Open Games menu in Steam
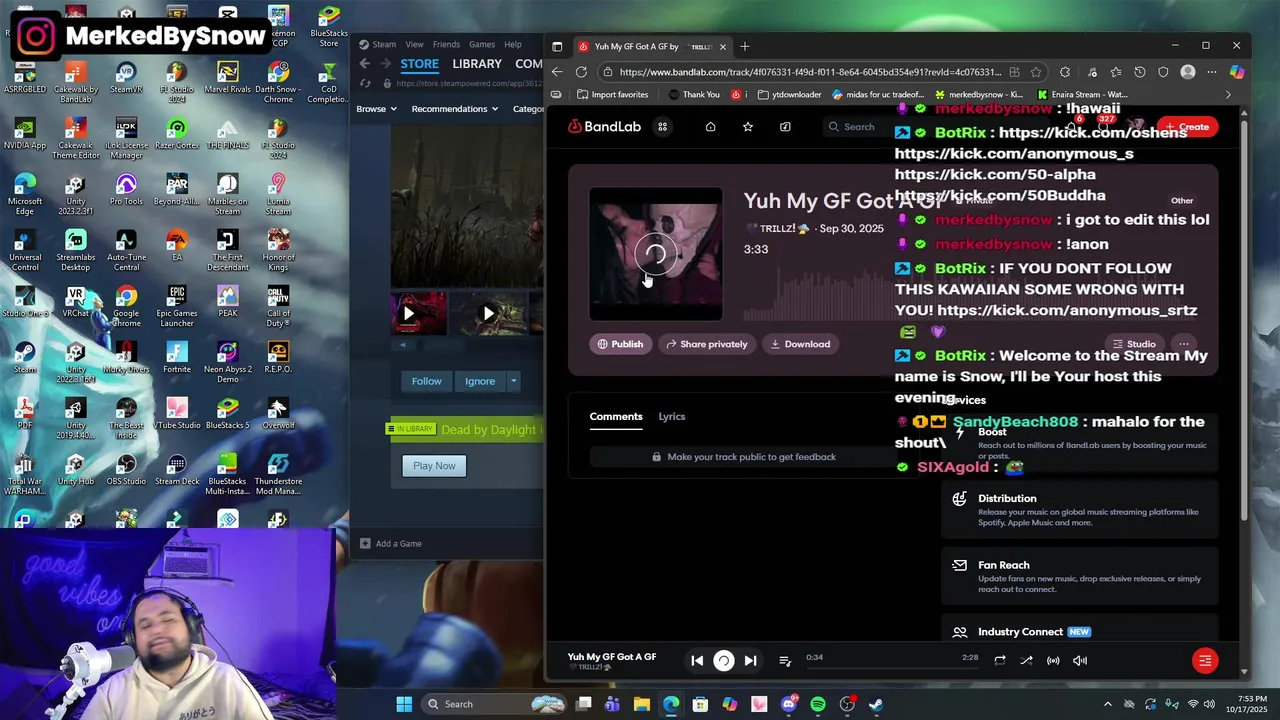Image resolution: width=1280 pixels, height=720 pixels. pyautogui.click(x=482, y=44)
